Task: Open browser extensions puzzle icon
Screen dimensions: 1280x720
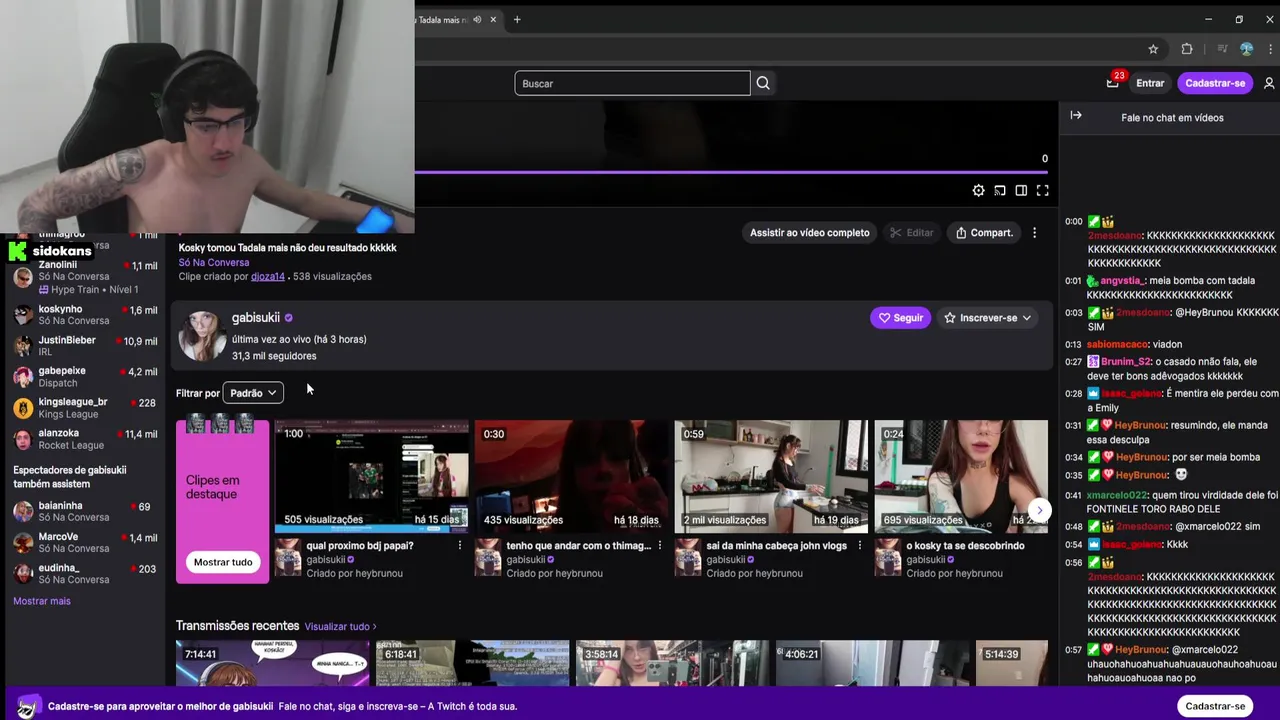Action: pos(1187,49)
